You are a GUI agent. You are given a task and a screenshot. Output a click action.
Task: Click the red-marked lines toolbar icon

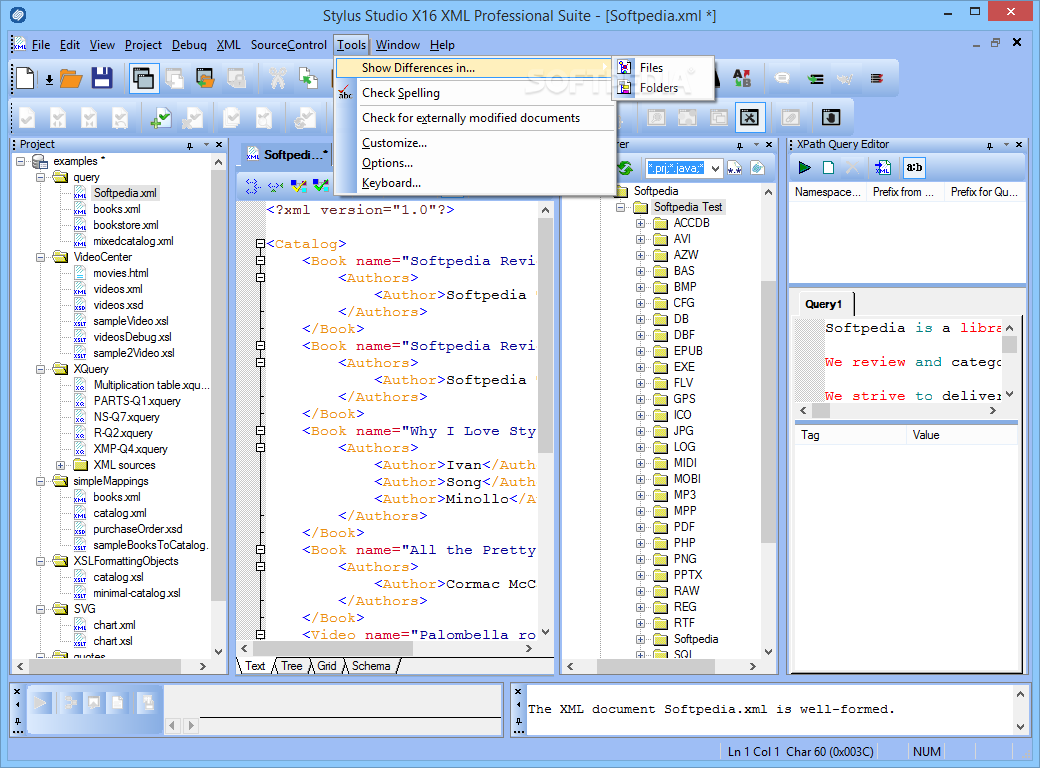click(x=877, y=79)
